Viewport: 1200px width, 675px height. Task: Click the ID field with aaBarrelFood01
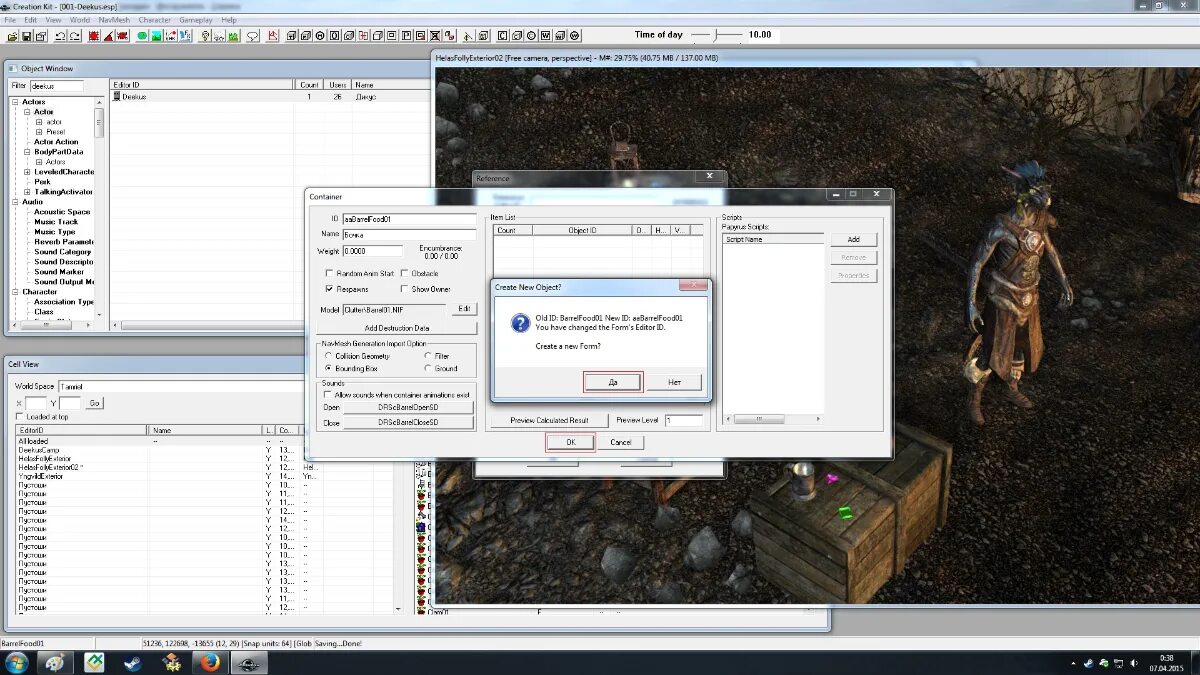pos(409,218)
